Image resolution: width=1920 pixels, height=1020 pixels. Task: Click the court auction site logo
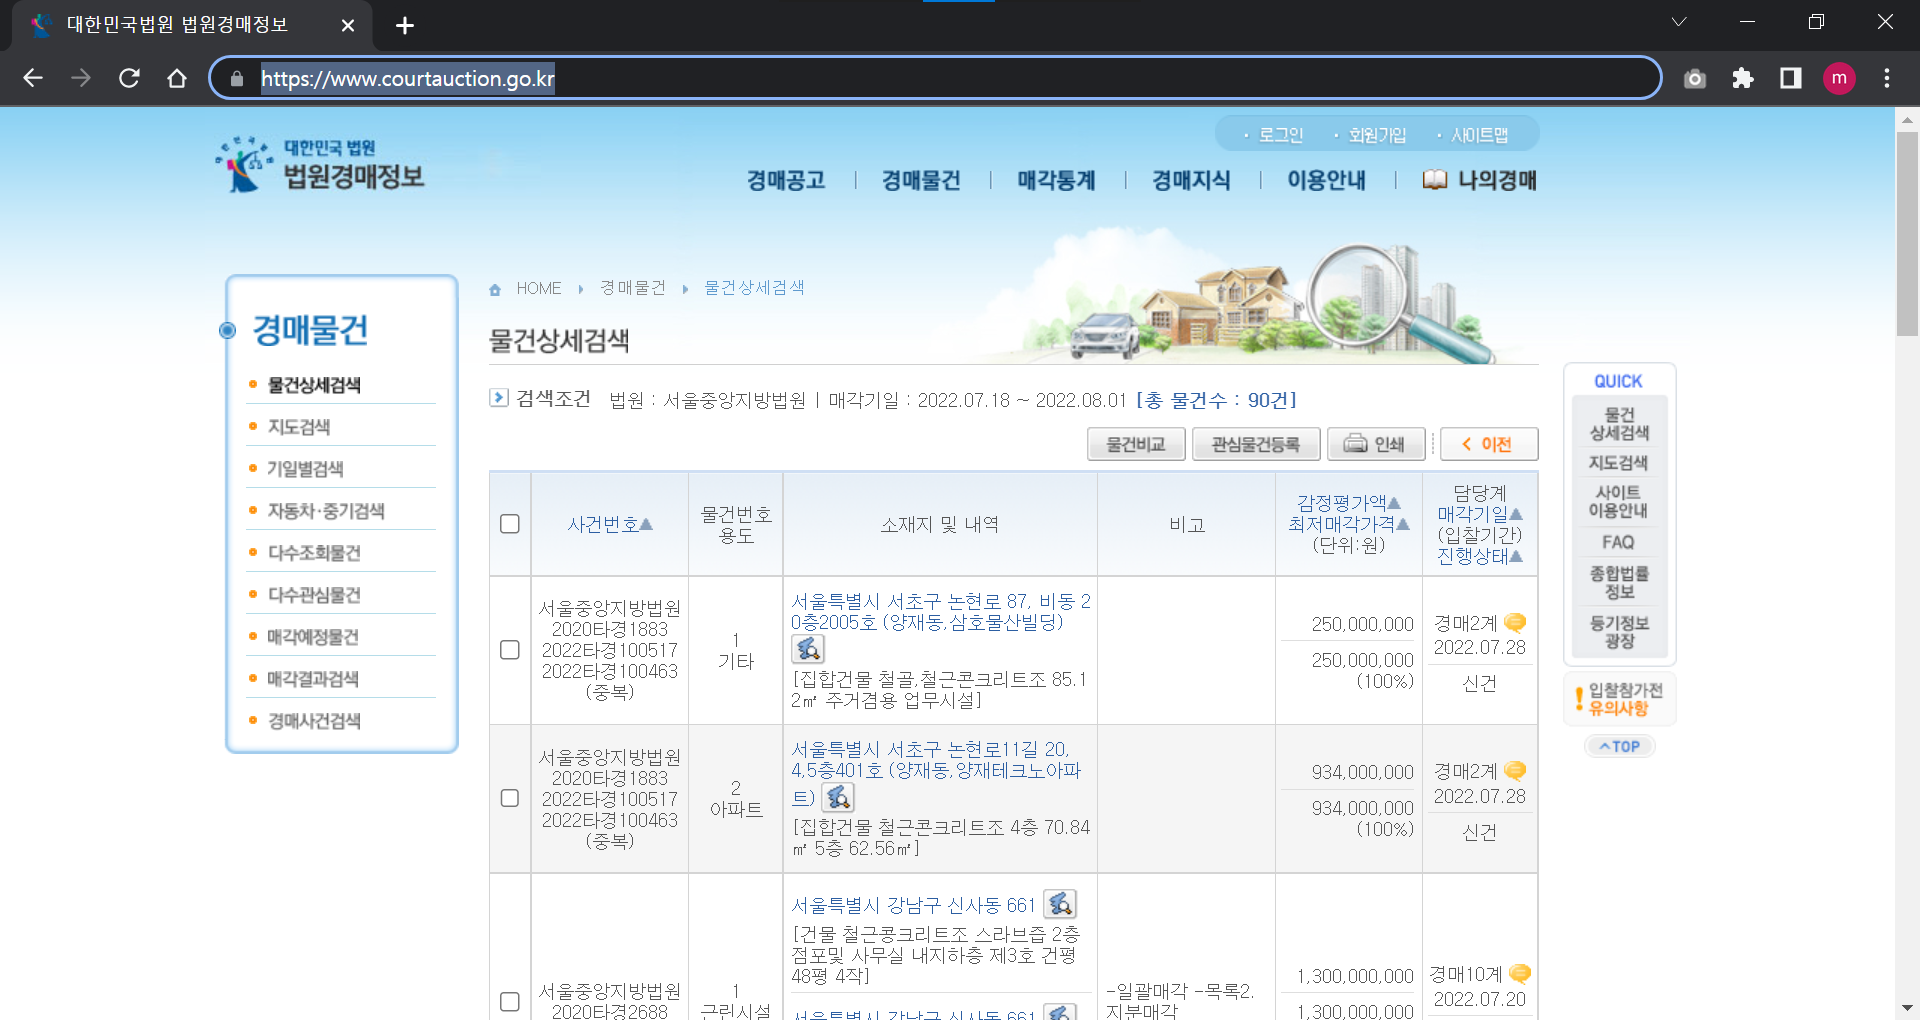click(320, 165)
